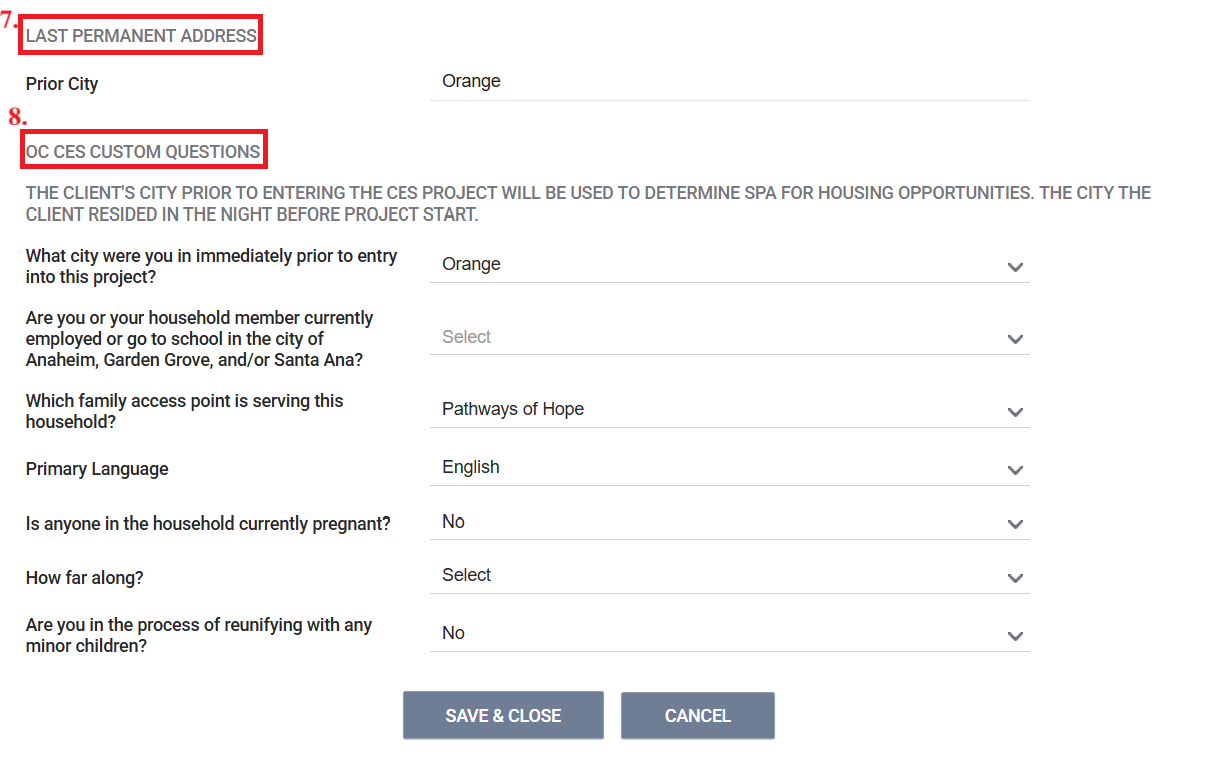Click the "currently pregnant?" question label
This screenshot has width=1224, height=769.
click(x=208, y=524)
